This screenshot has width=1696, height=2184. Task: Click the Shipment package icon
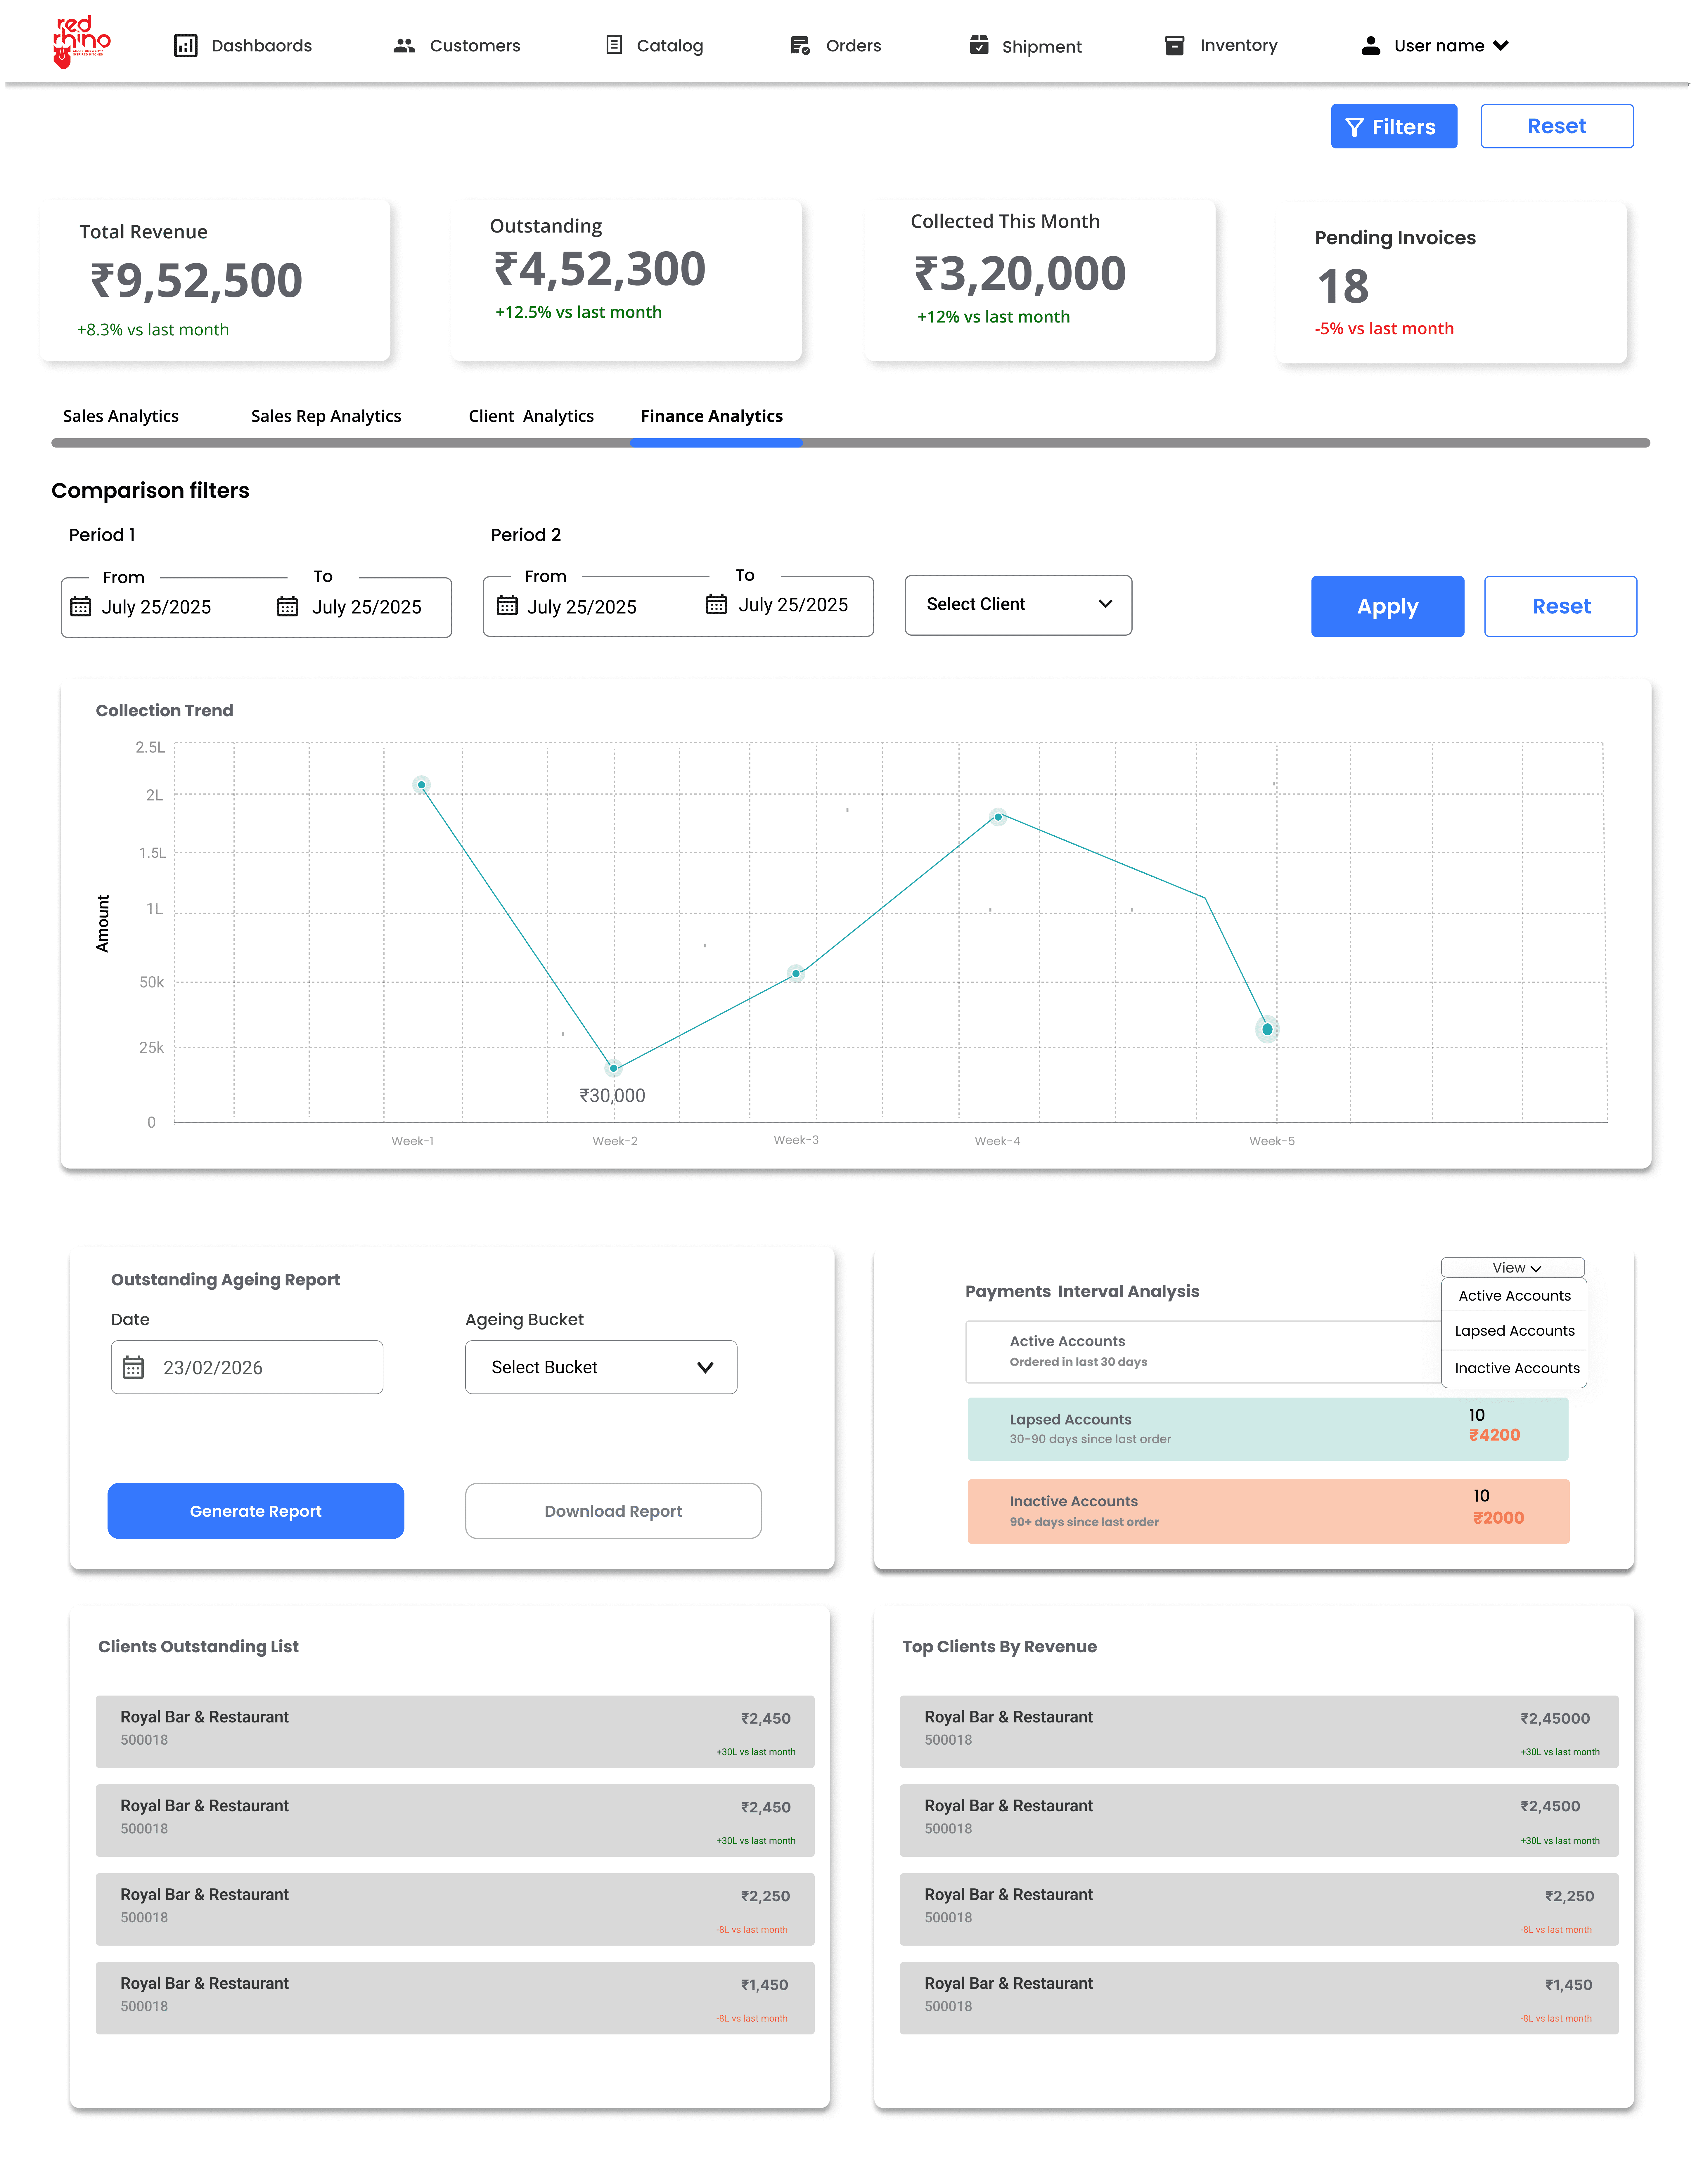[979, 45]
